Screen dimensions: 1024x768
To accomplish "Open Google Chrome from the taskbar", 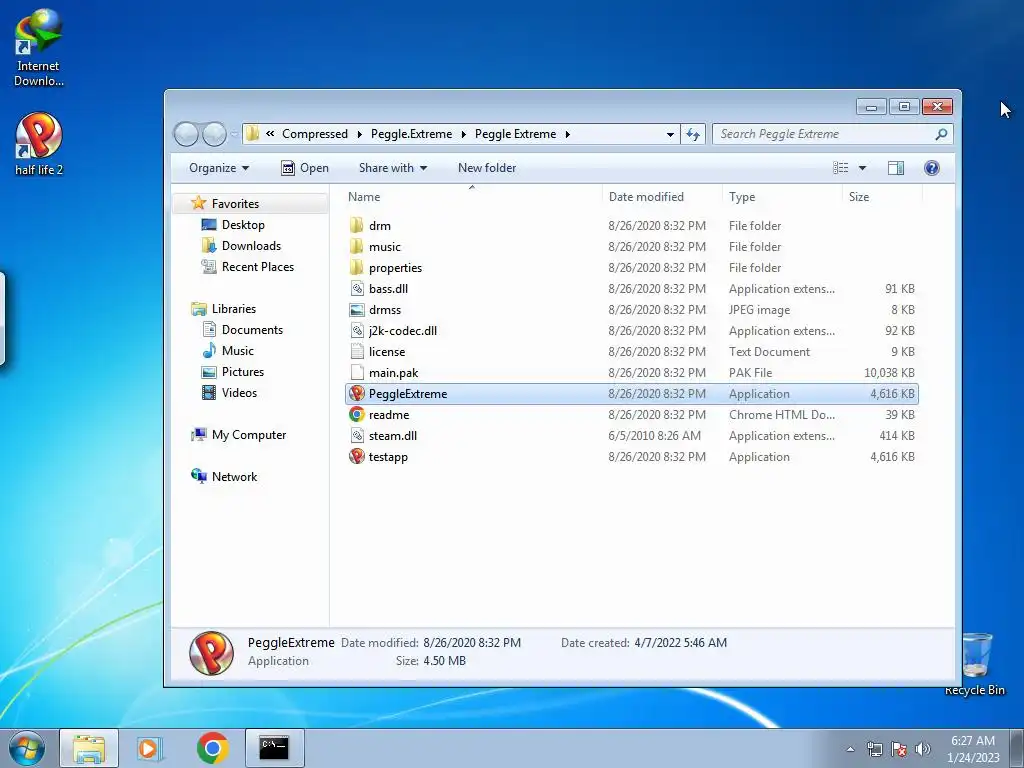I will tap(212, 748).
